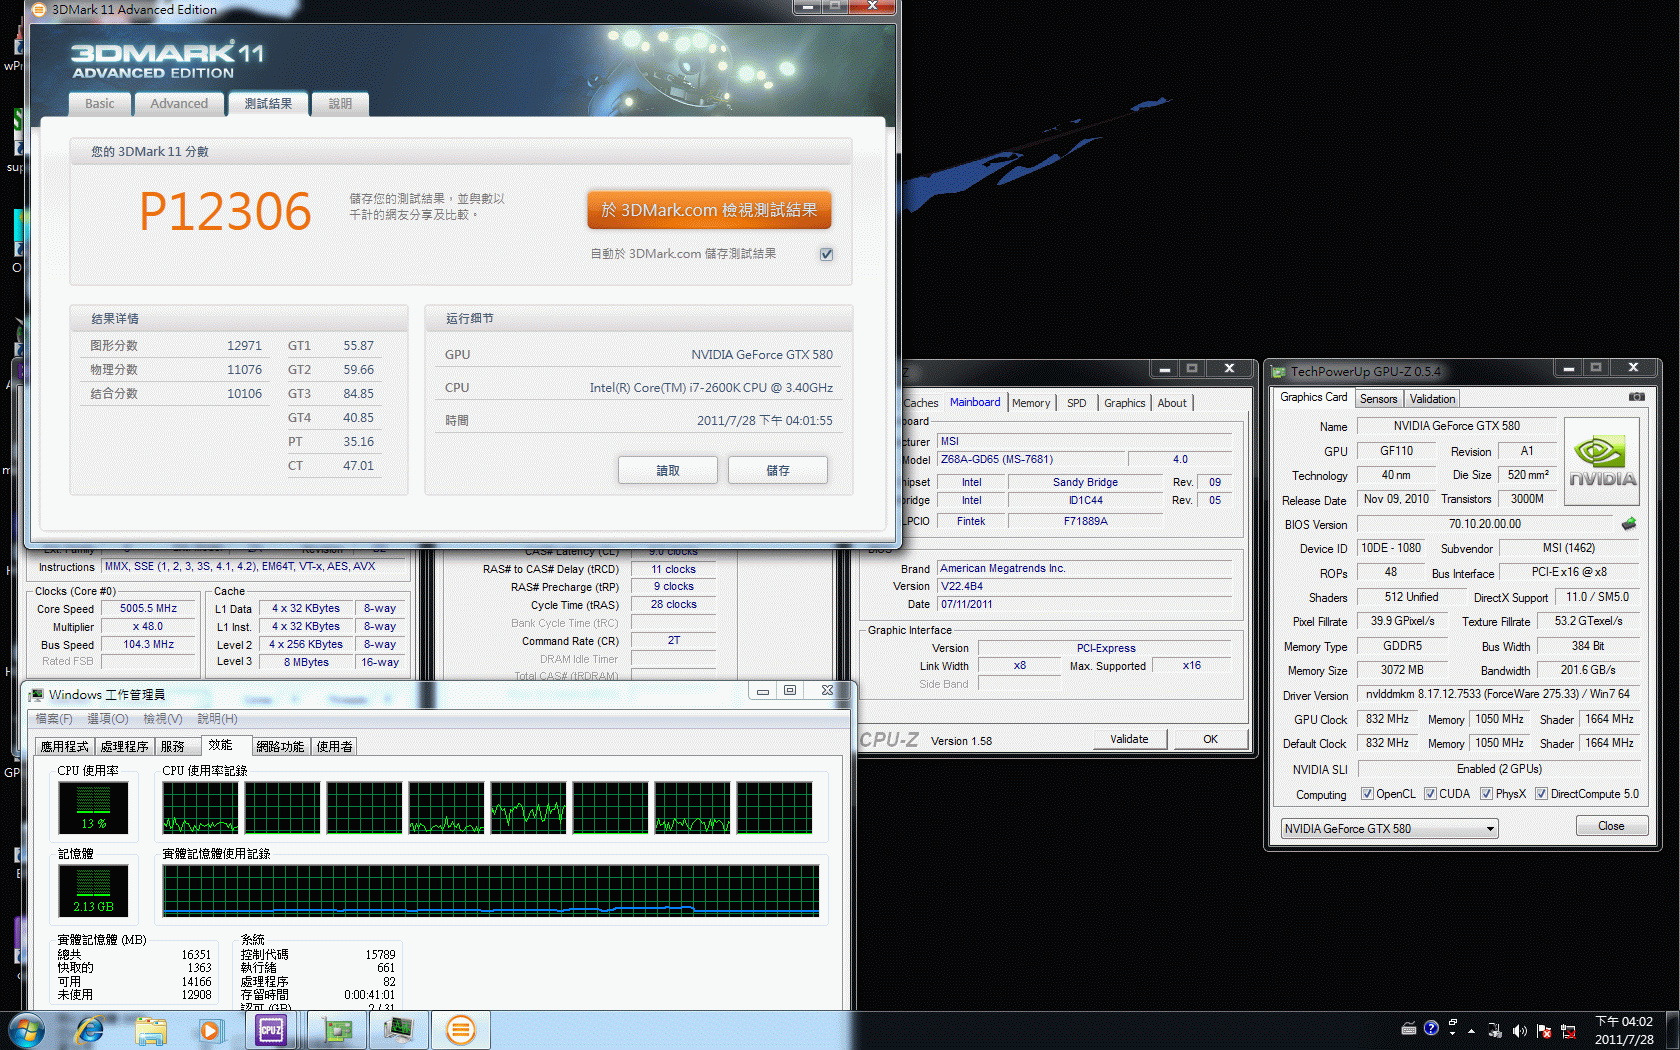Click the Validate button in CPU-Z
1680x1050 pixels.
[1129, 739]
